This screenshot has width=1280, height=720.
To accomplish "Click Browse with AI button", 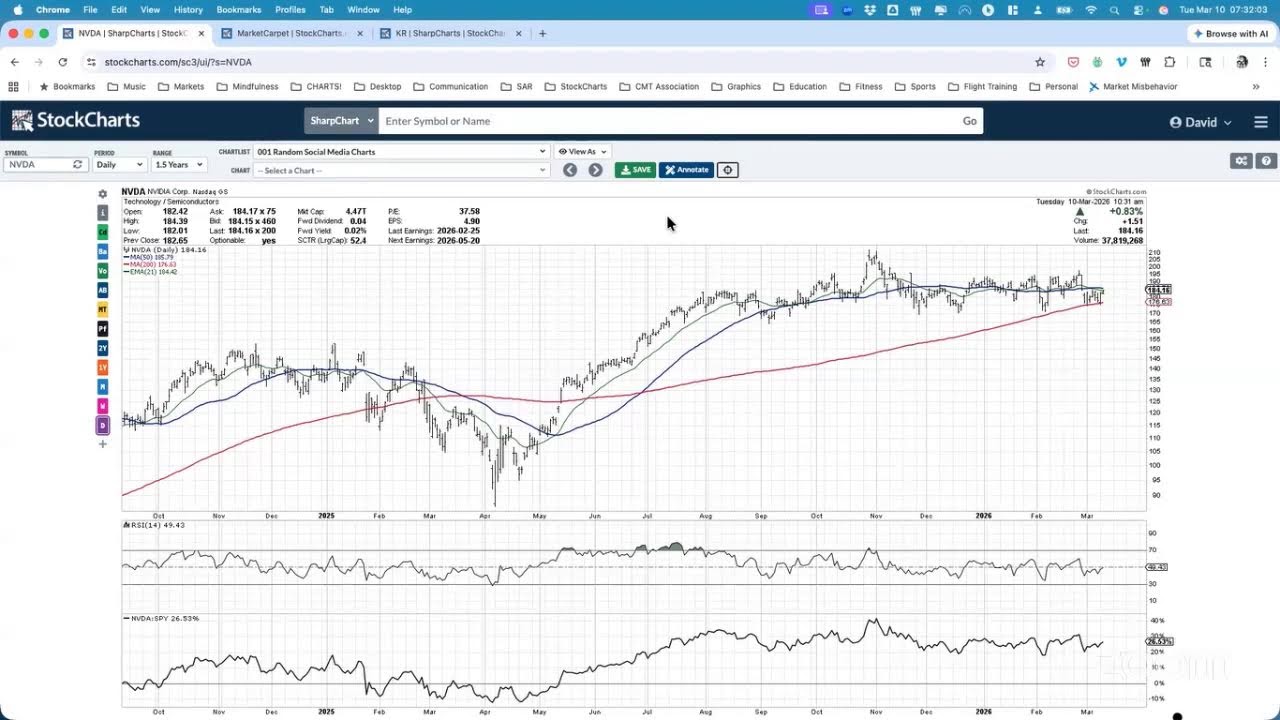I will pyautogui.click(x=1231, y=33).
